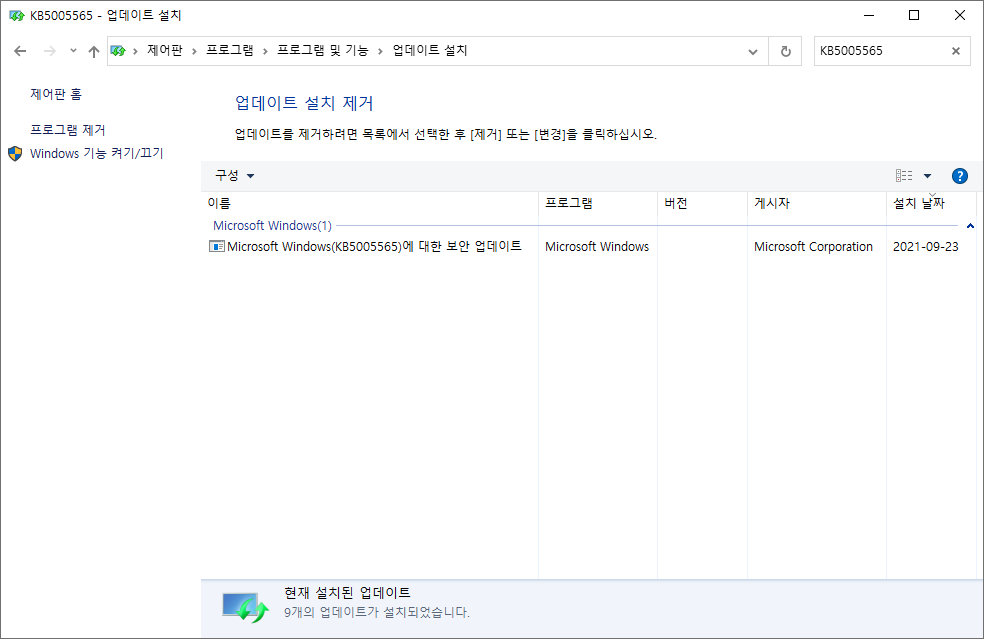Click 현재 설치된 업데이트 text

[x=347, y=593]
